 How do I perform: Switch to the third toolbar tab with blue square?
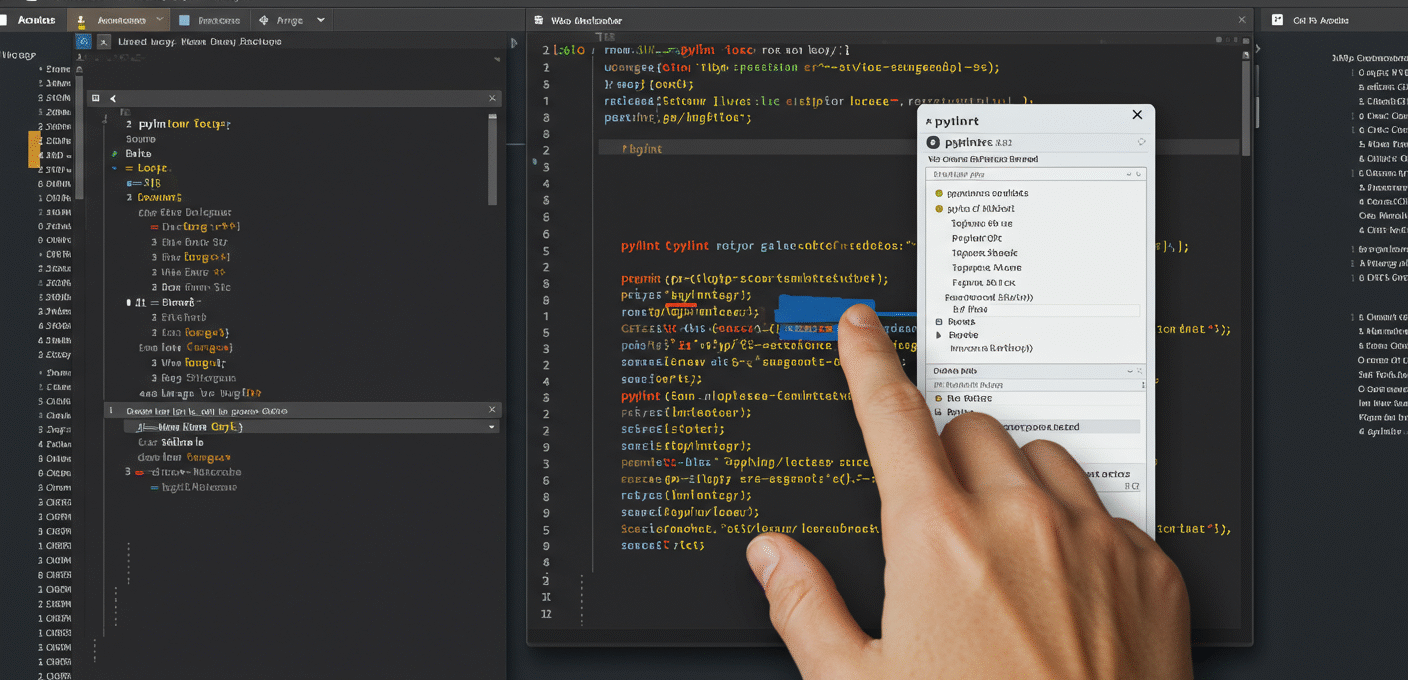coord(211,20)
